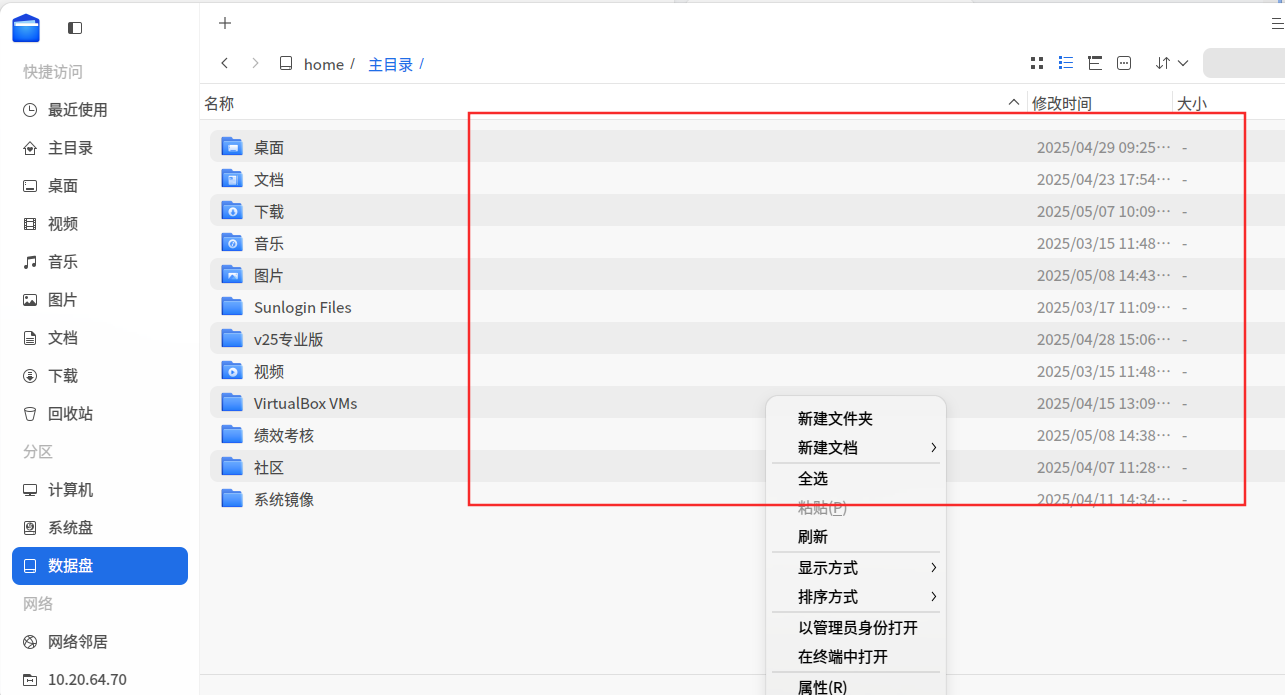Choose 在终端中打开 from context menu
The height and width of the screenshot is (695, 1285).
pos(856,657)
